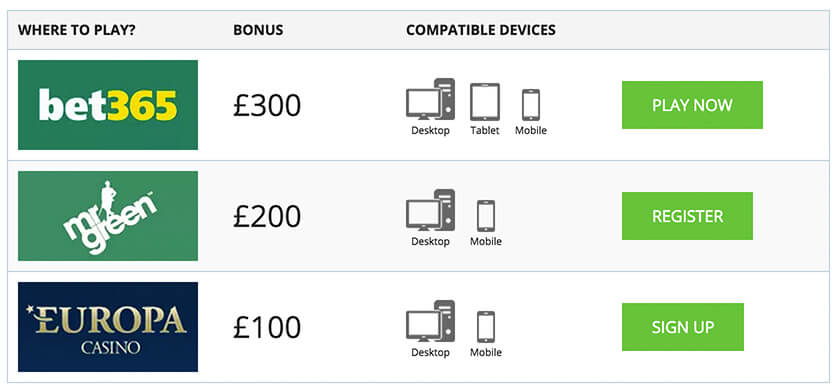Click the Tablet label under bet365 devices
Screen dimensions: 836x390
[x=485, y=130]
